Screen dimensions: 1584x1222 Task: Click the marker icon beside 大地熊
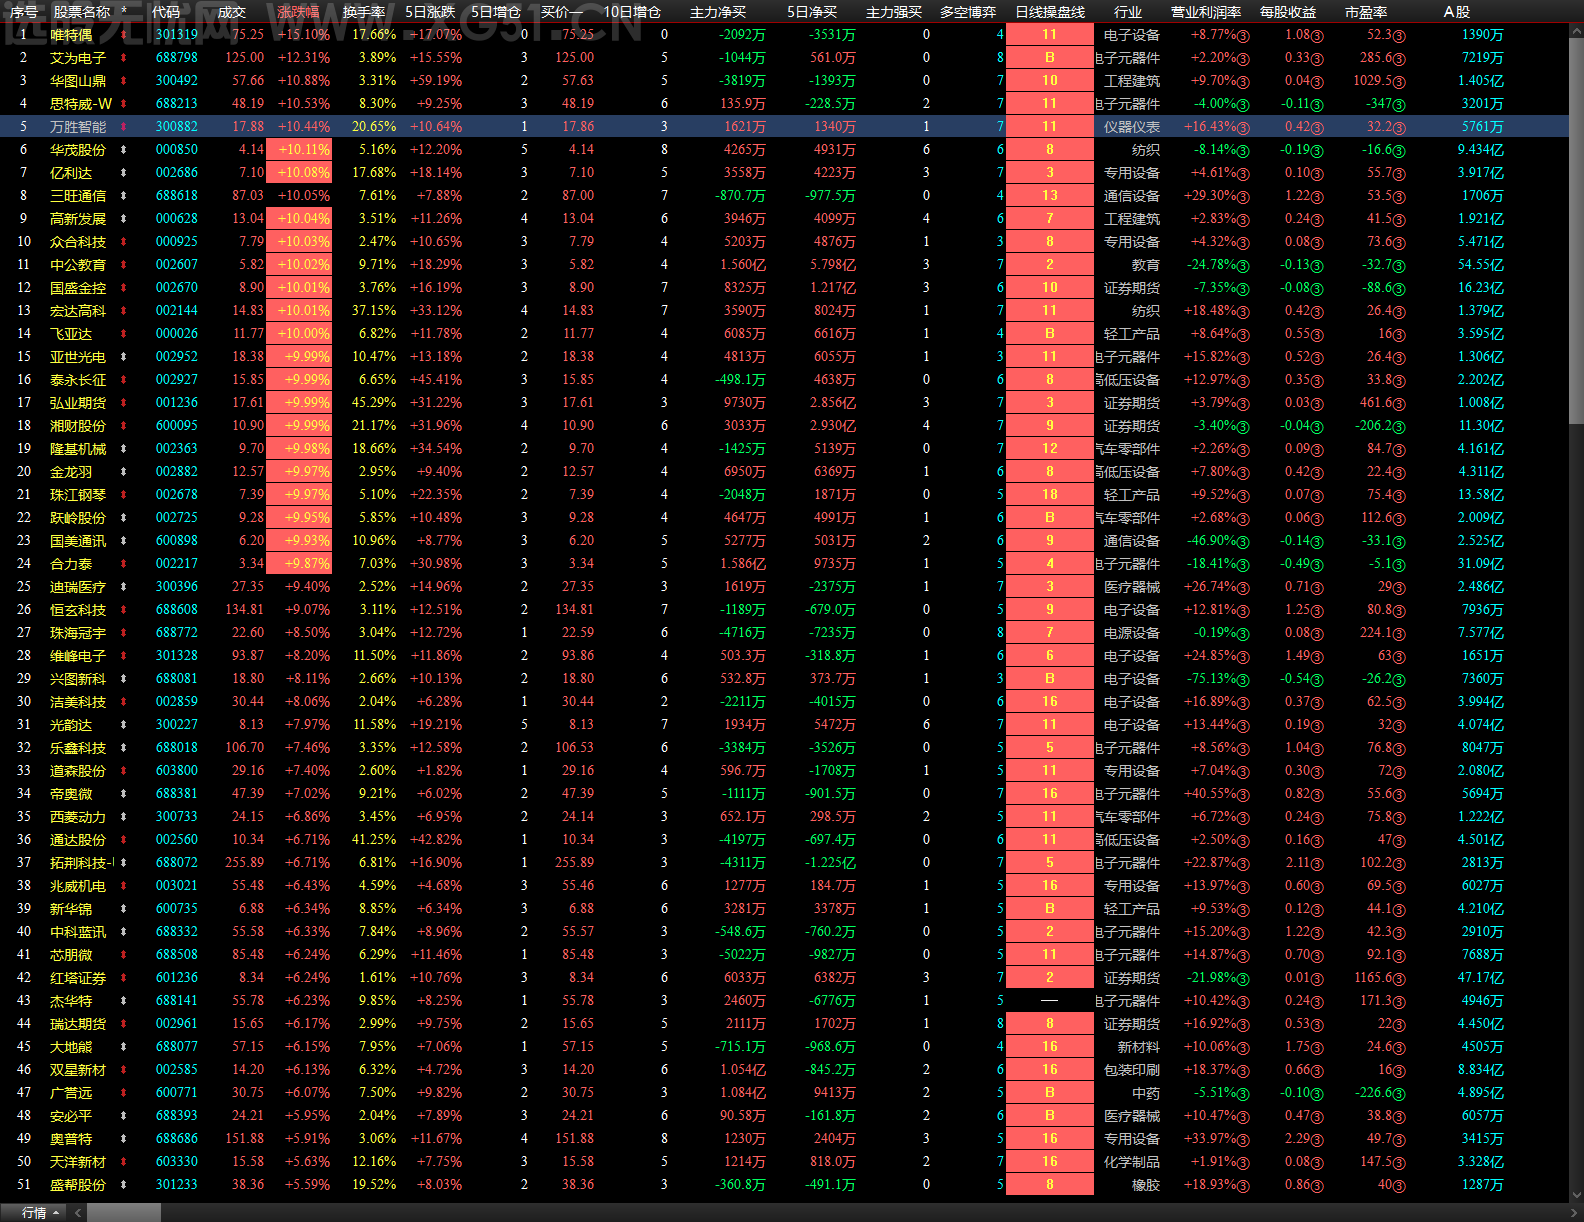click(124, 1047)
